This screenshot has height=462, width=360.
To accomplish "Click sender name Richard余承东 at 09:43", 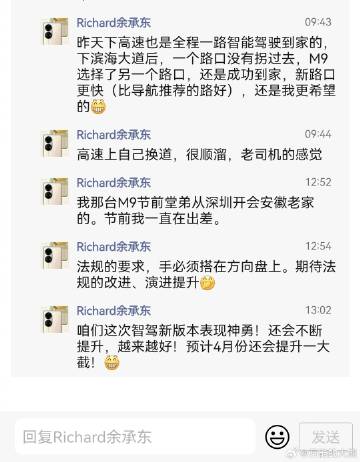I will pyautogui.click(x=114, y=23).
